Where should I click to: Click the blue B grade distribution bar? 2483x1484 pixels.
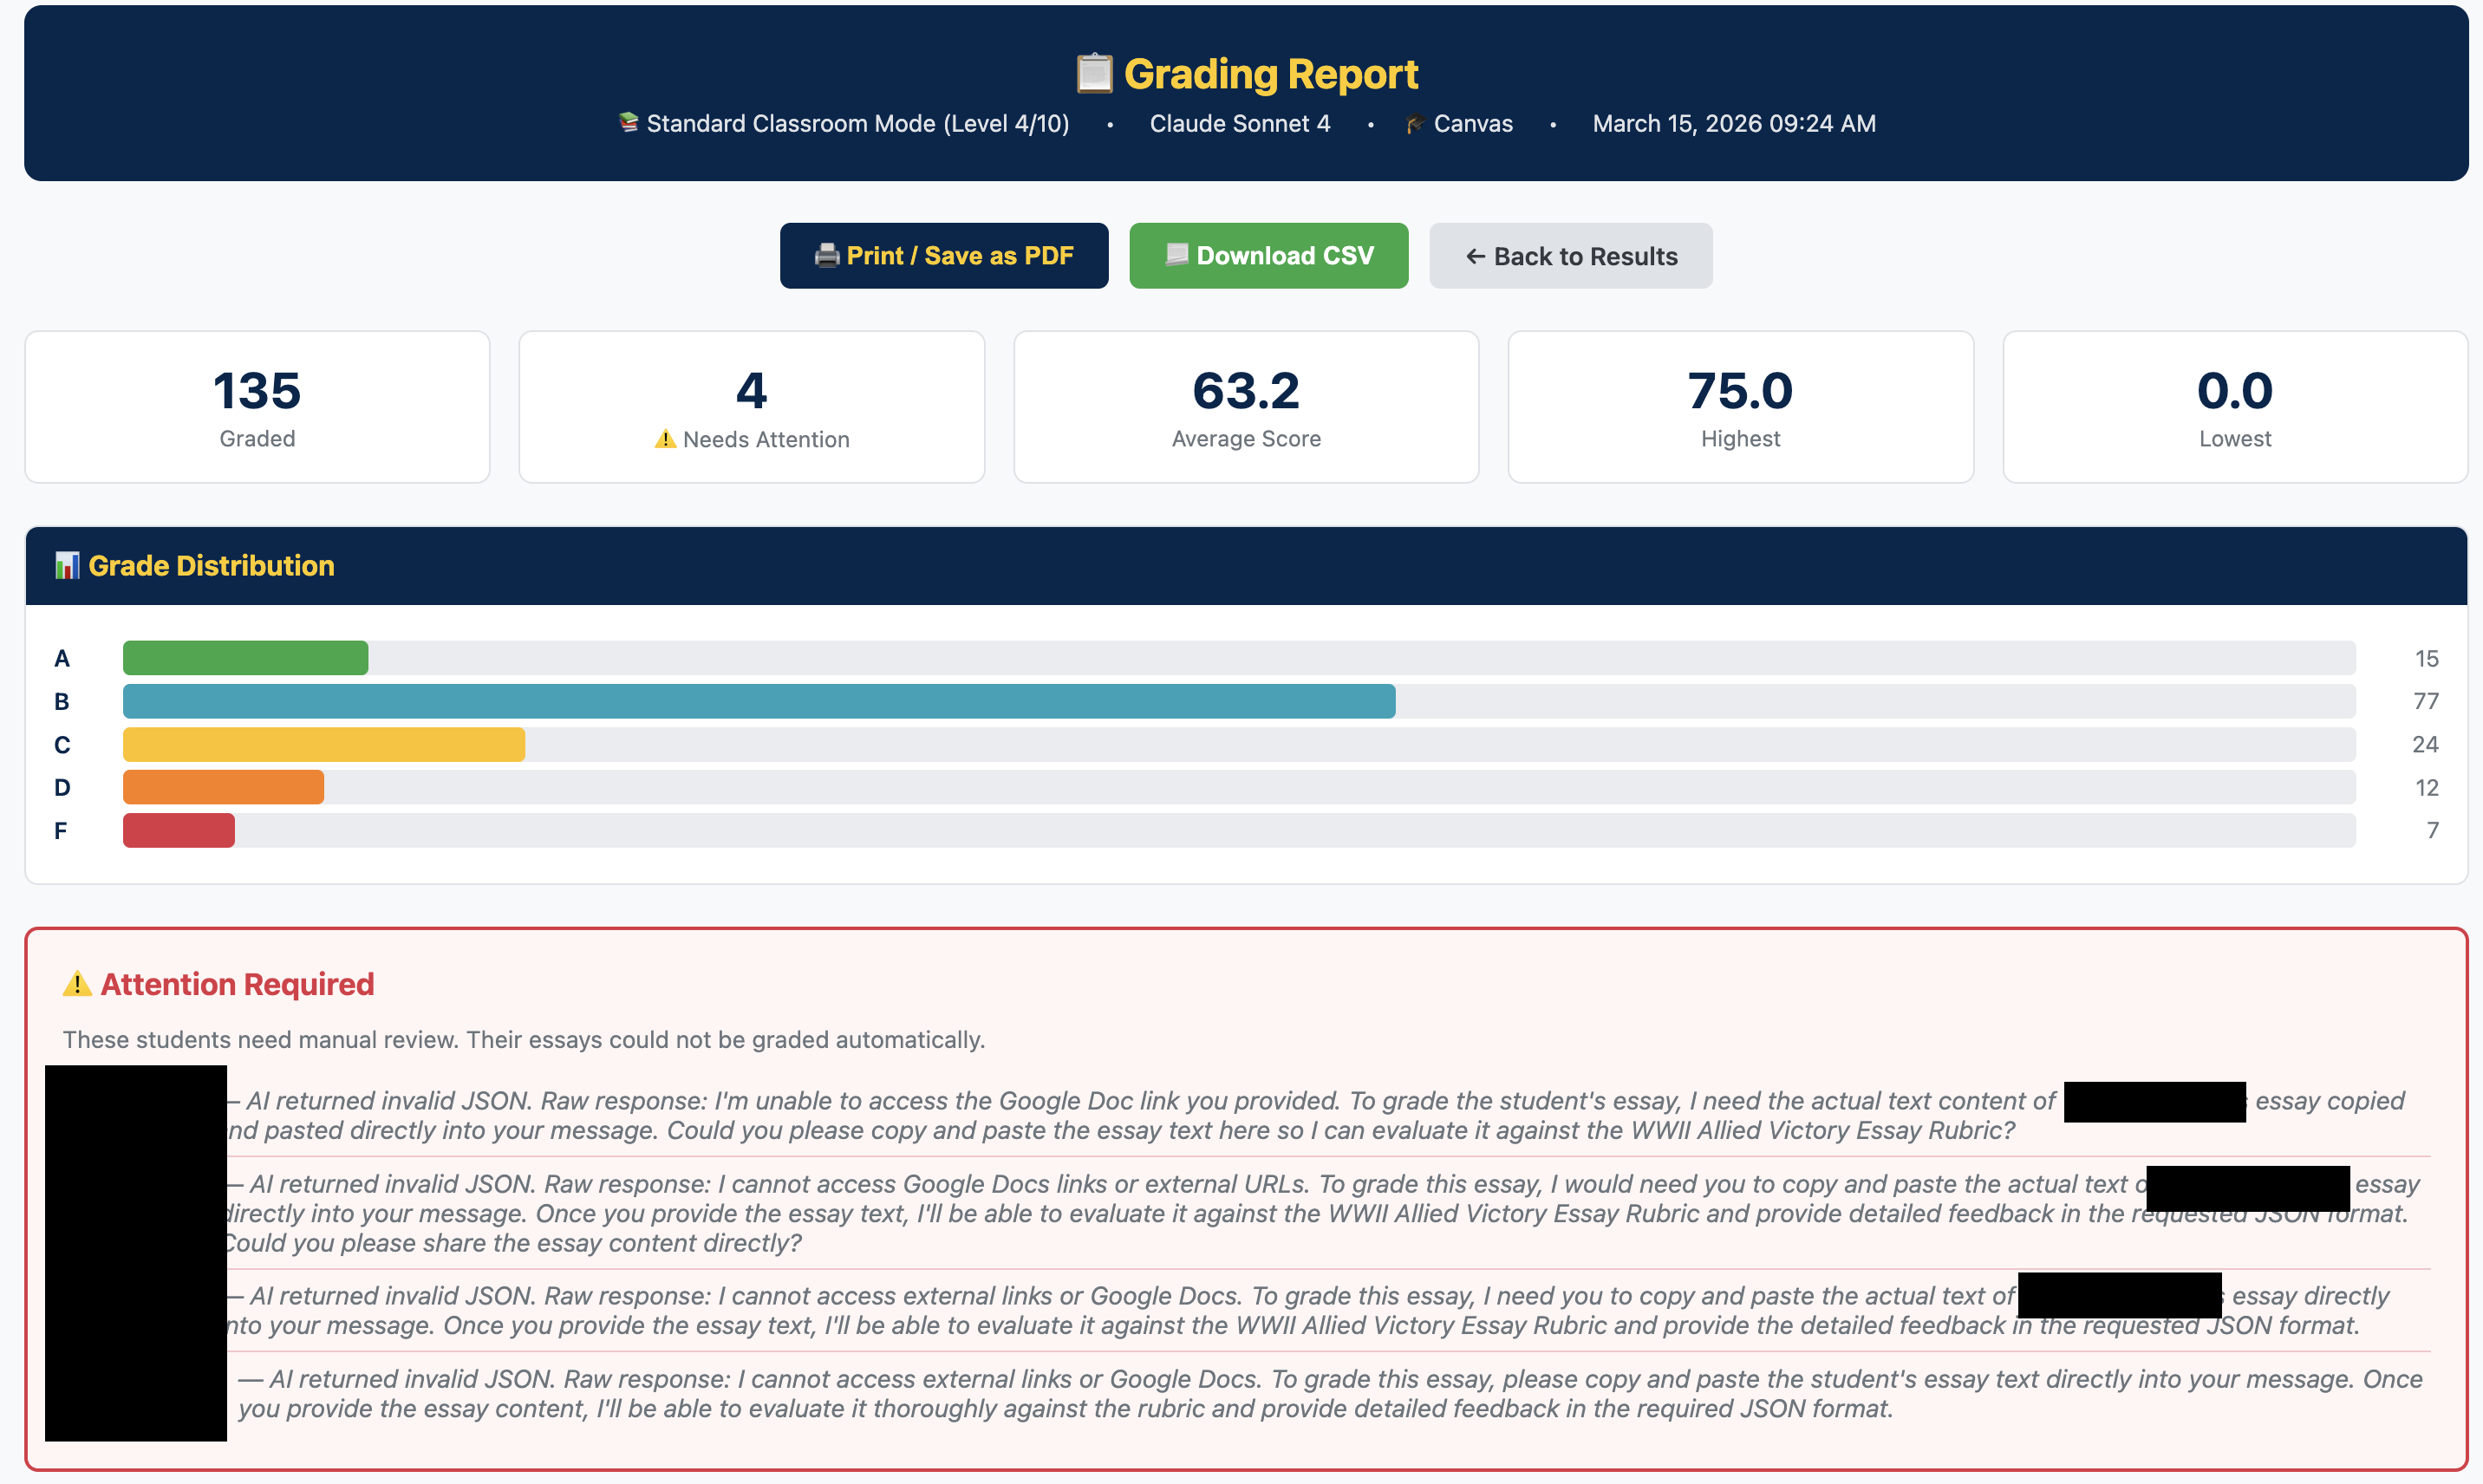click(758, 701)
